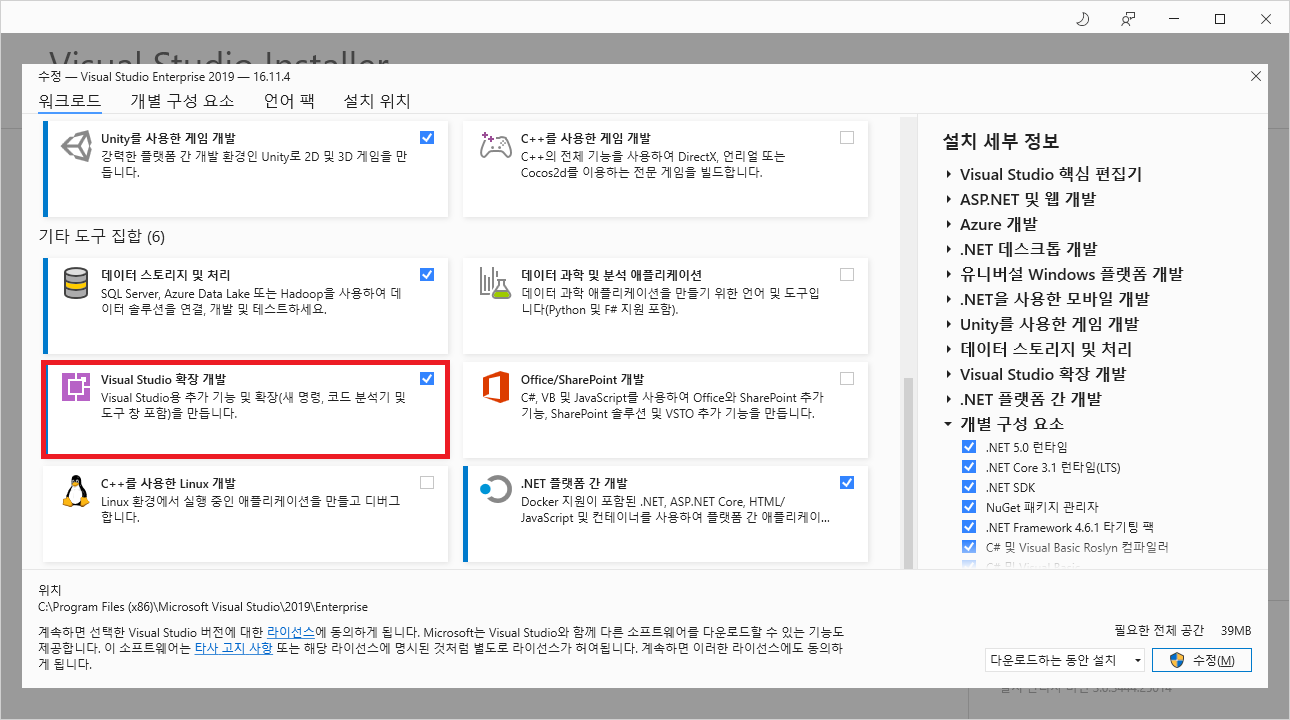The image size is (1290, 720).
Task: Click the data science flask icon
Action: [495, 283]
